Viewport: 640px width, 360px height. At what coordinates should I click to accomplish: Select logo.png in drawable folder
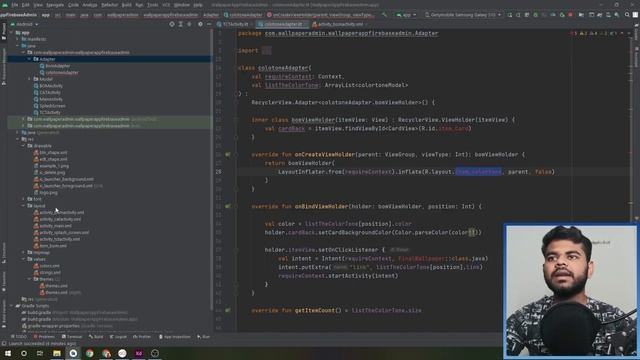point(48,193)
